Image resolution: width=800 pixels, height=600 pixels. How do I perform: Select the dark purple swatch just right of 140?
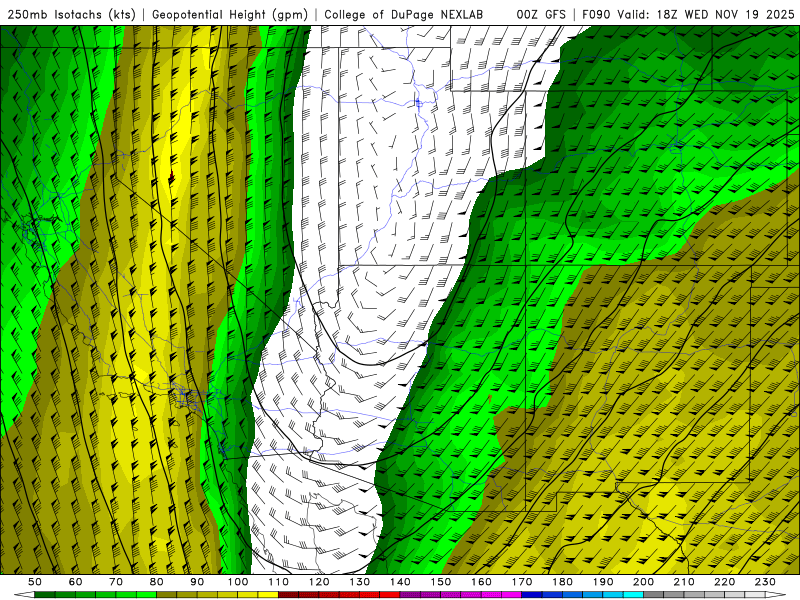[x=410, y=595]
